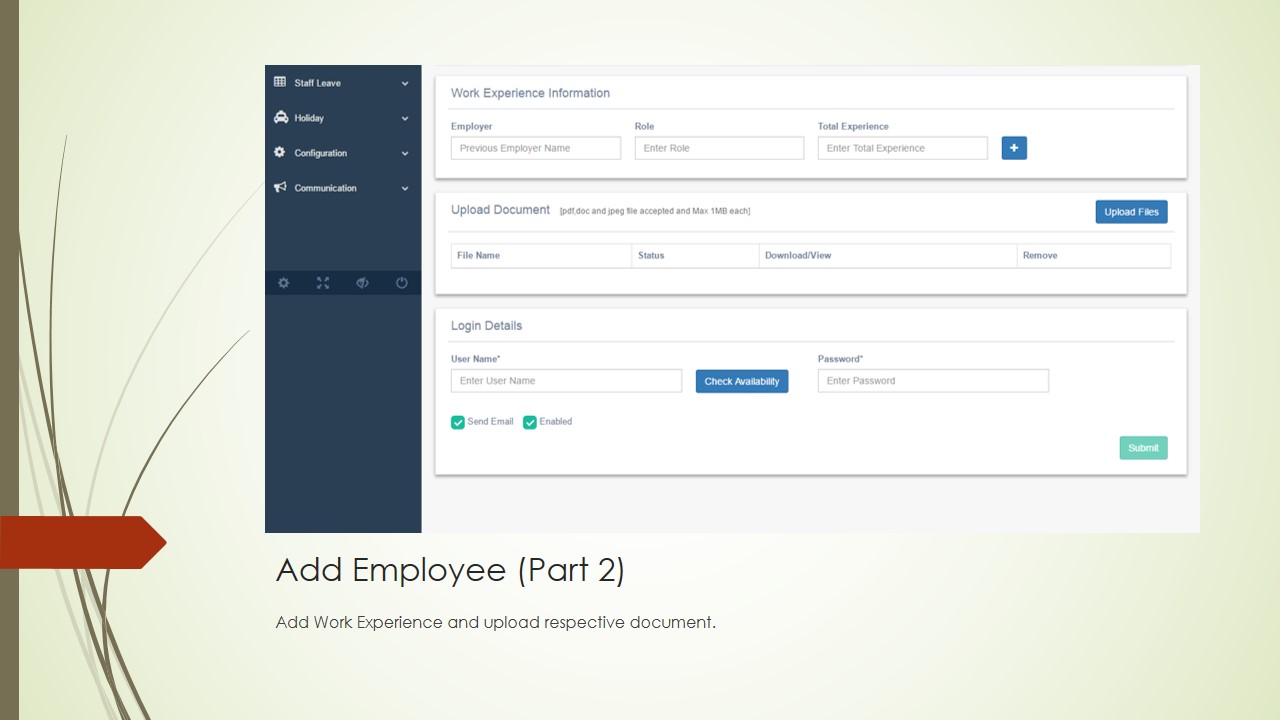Uncheck the Send Email checkbox
Screen dimensions: 1280x720
458,422
